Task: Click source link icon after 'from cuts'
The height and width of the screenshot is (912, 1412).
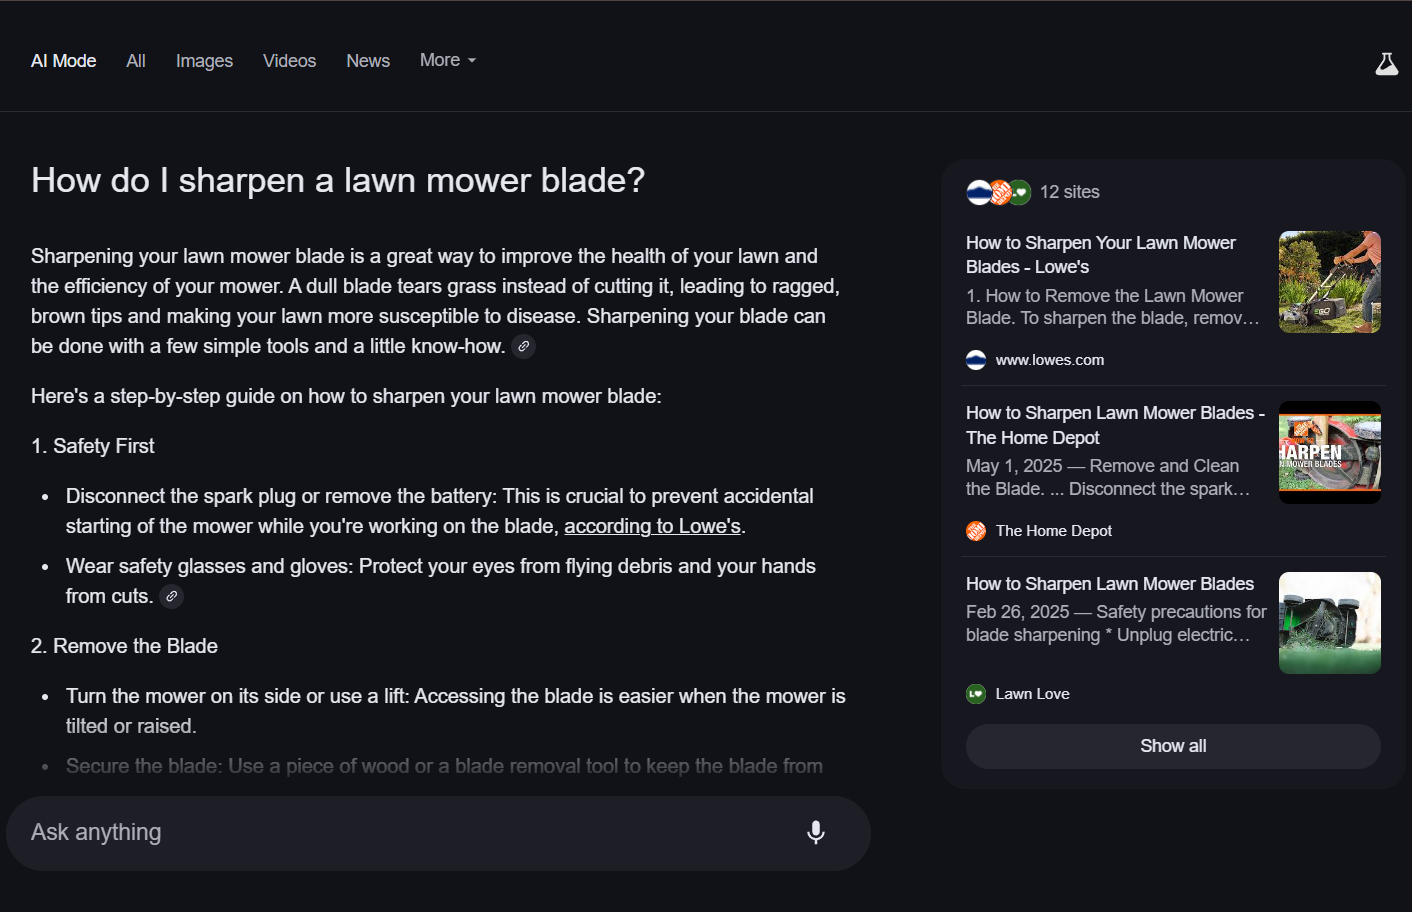Action: (x=172, y=596)
